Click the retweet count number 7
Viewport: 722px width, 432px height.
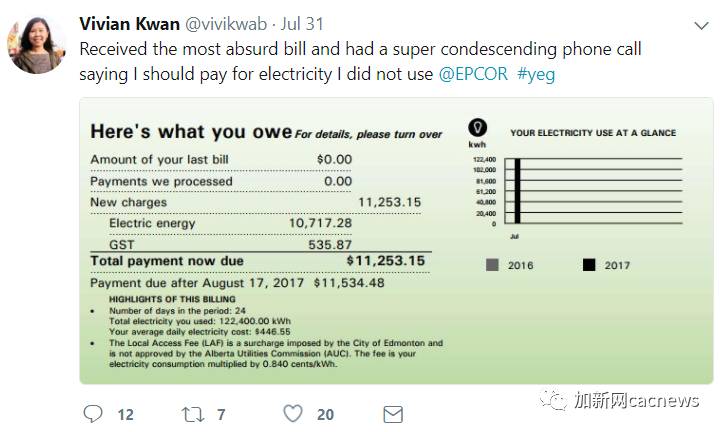pyautogui.click(x=221, y=414)
